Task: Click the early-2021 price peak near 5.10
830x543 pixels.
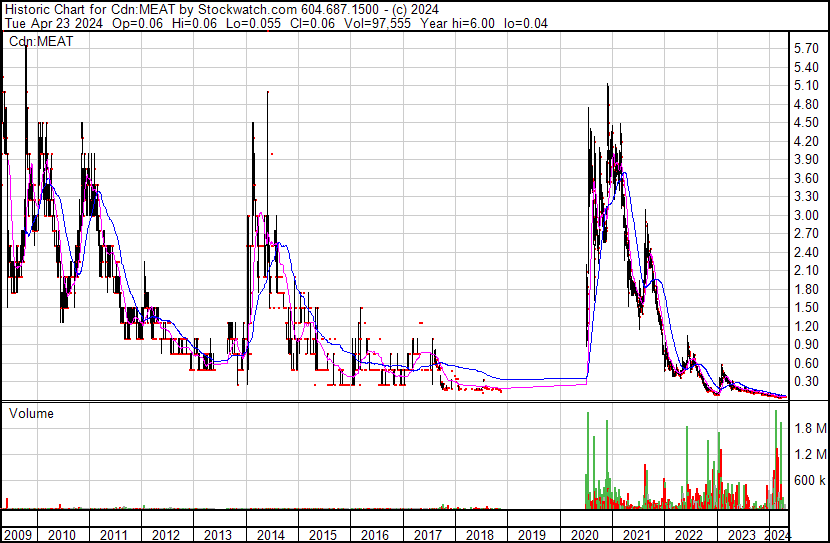Action: pyautogui.click(x=608, y=85)
